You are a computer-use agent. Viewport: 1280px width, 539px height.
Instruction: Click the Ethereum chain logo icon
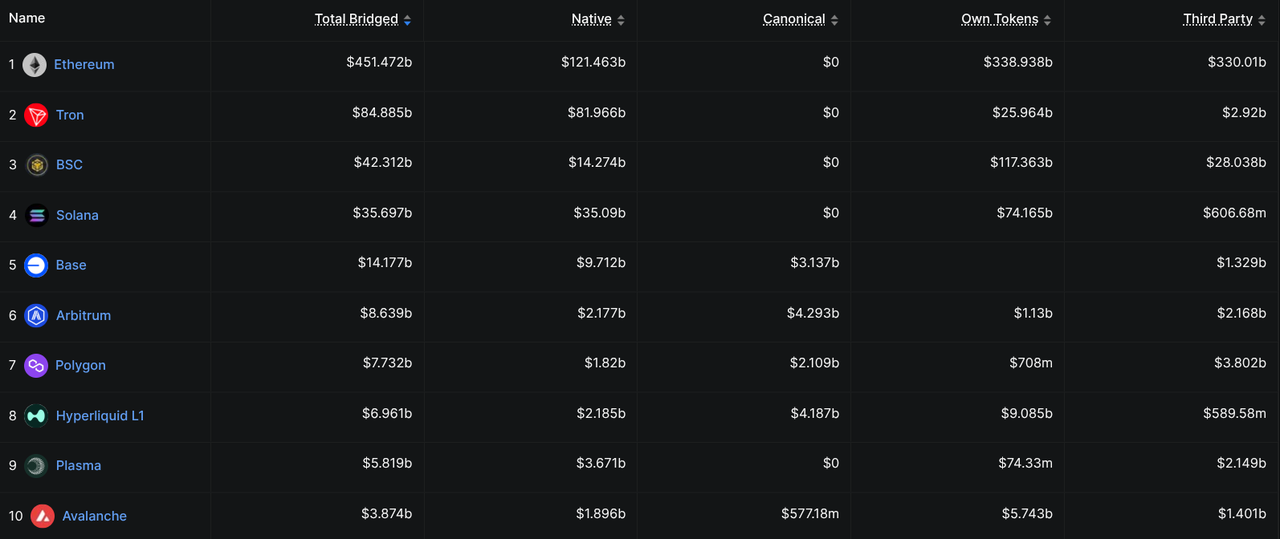pos(35,65)
